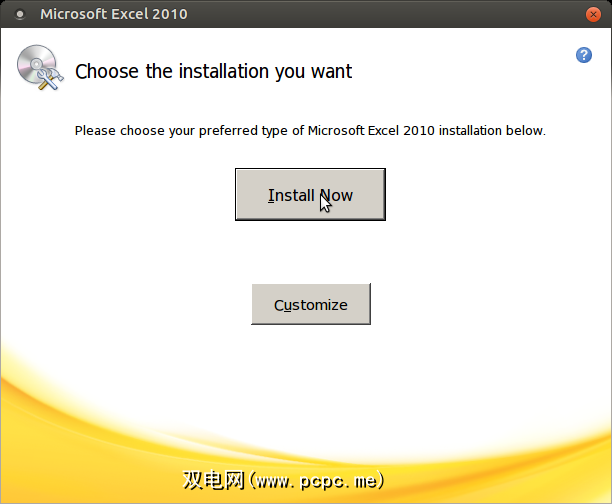Click the Install Now button

(x=310, y=194)
